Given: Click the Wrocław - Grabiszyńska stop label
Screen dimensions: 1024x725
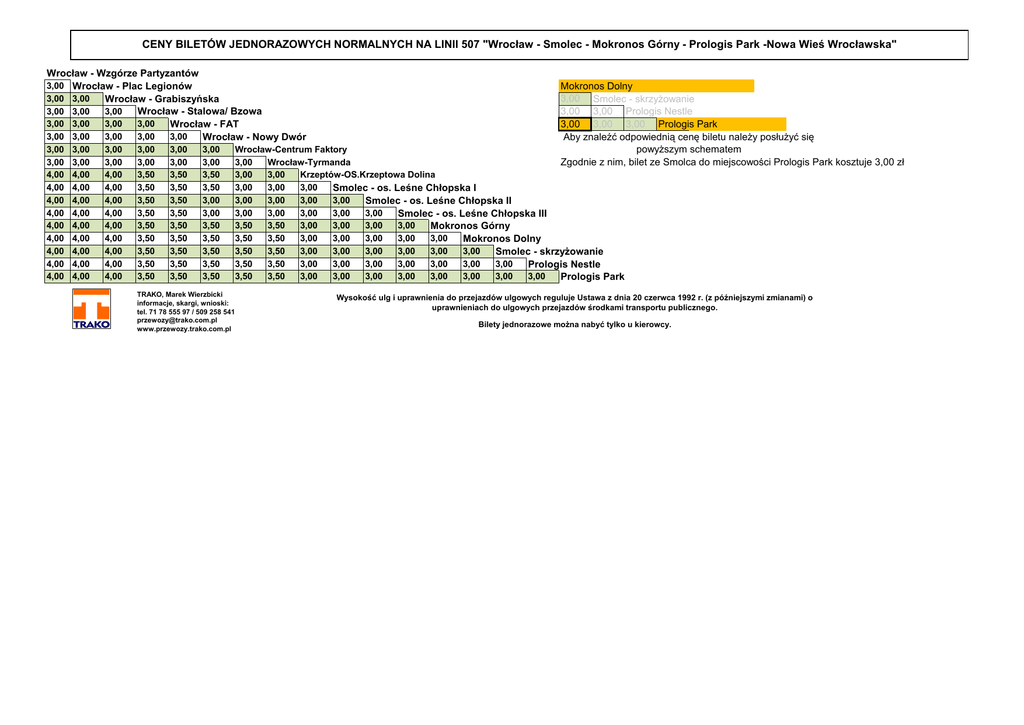Looking at the screenshot, I should click(x=161, y=99).
